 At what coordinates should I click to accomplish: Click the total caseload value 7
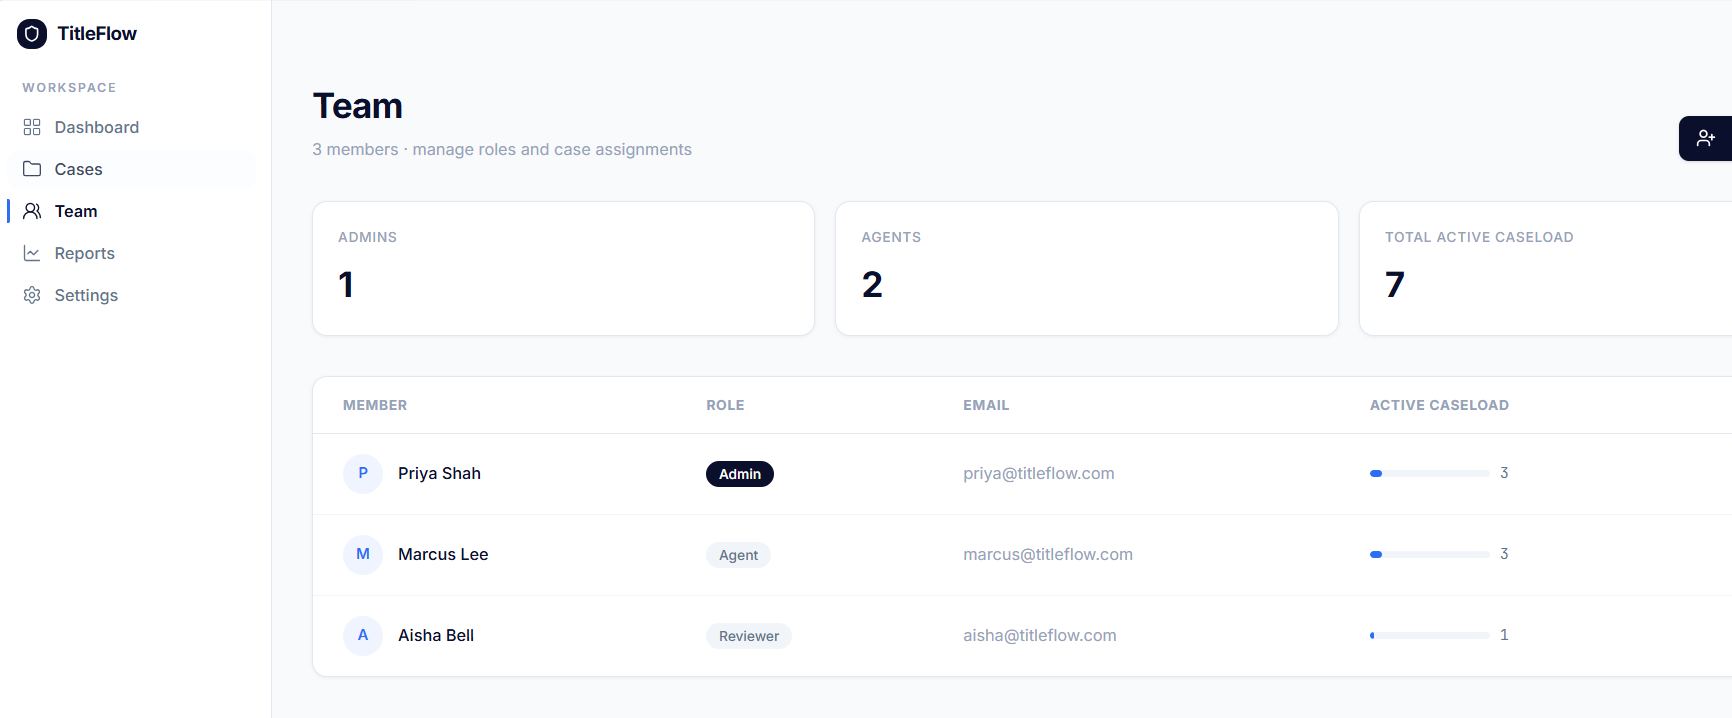[1395, 285]
